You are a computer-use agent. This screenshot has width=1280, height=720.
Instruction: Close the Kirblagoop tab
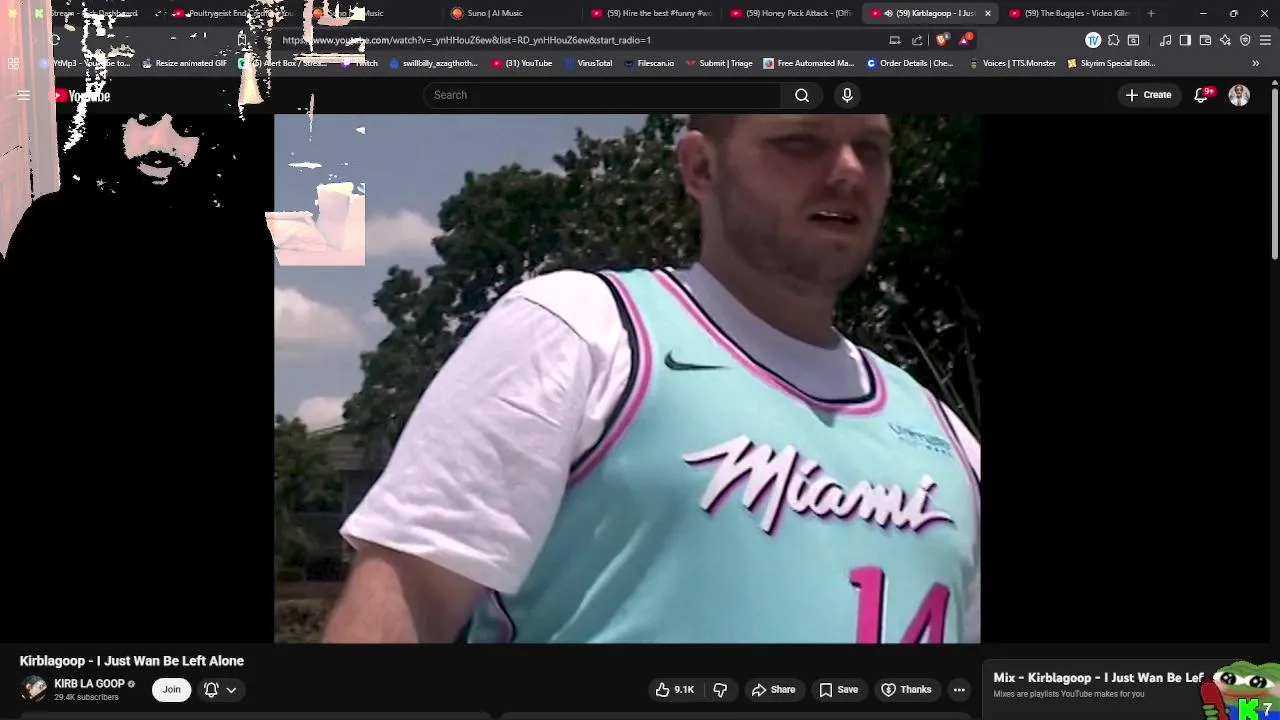coord(988,13)
